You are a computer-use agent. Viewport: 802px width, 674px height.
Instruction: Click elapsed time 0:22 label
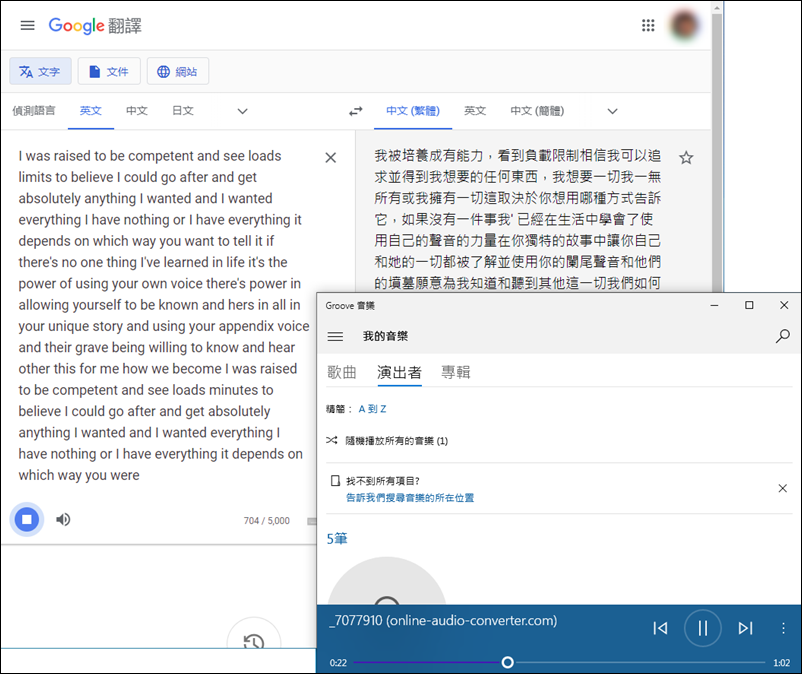[338, 663]
